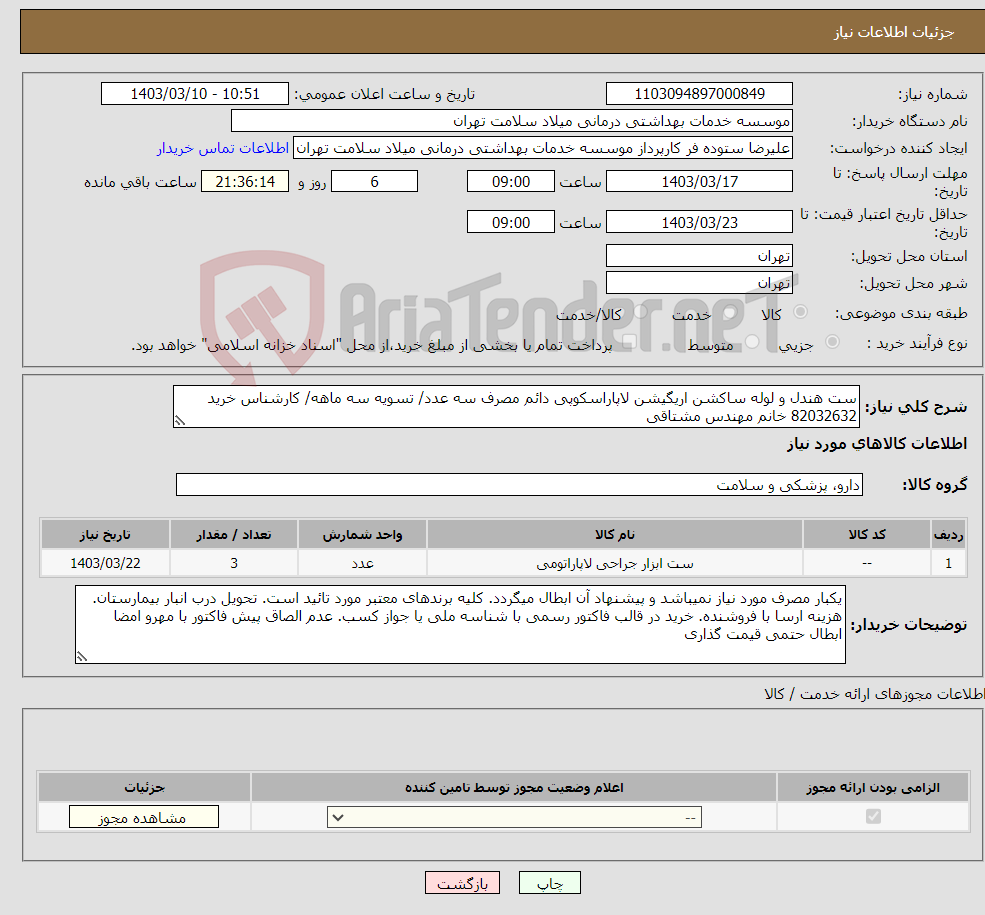This screenshot has height=915, width=985.
Task: Click the چاپ print button
Action: coord(550,883)
